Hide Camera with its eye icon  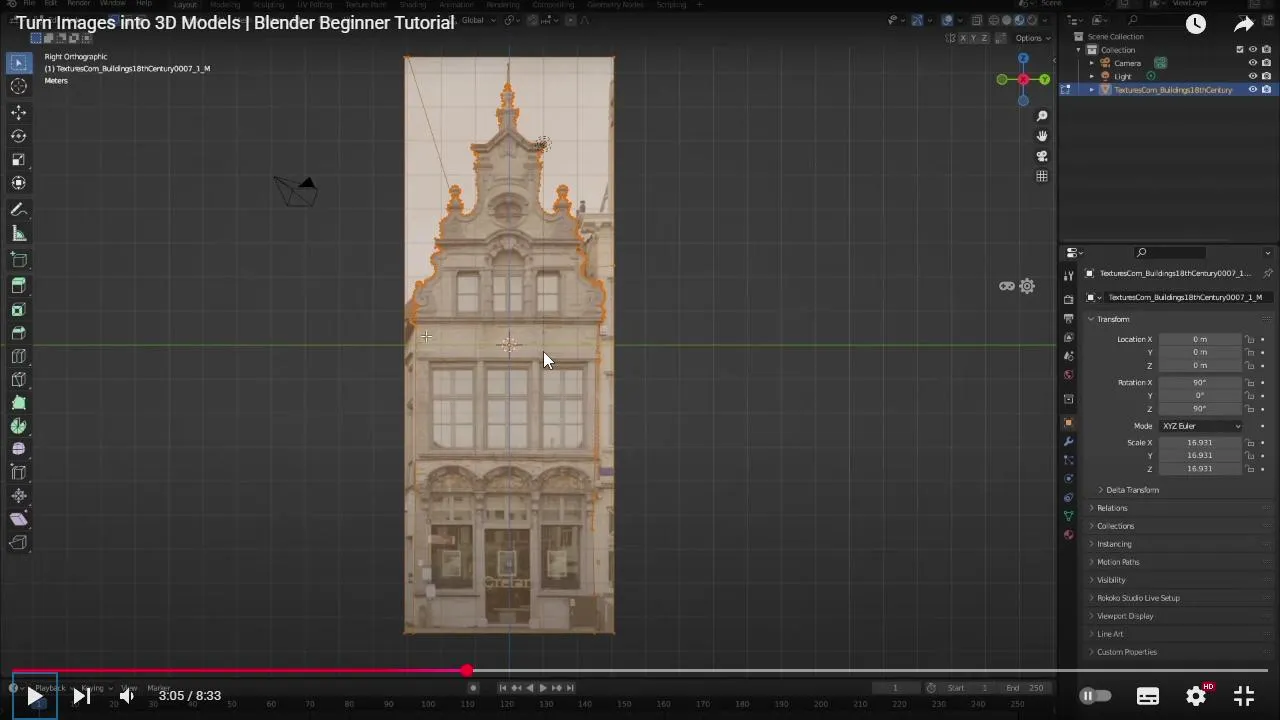tap(1253, 63)
